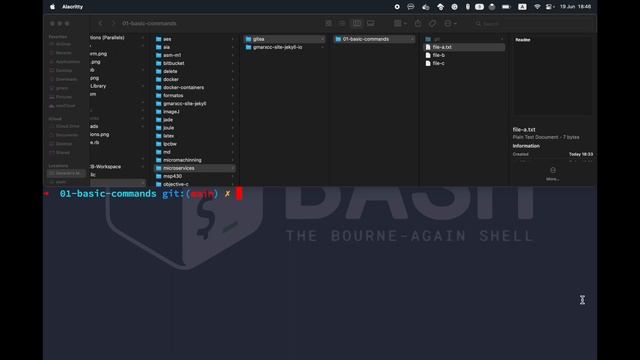Open the Group By dropdown in Finder toolbar
This screenshot has height=360, width=640.
pyautogui.click(x=400, y=23)
